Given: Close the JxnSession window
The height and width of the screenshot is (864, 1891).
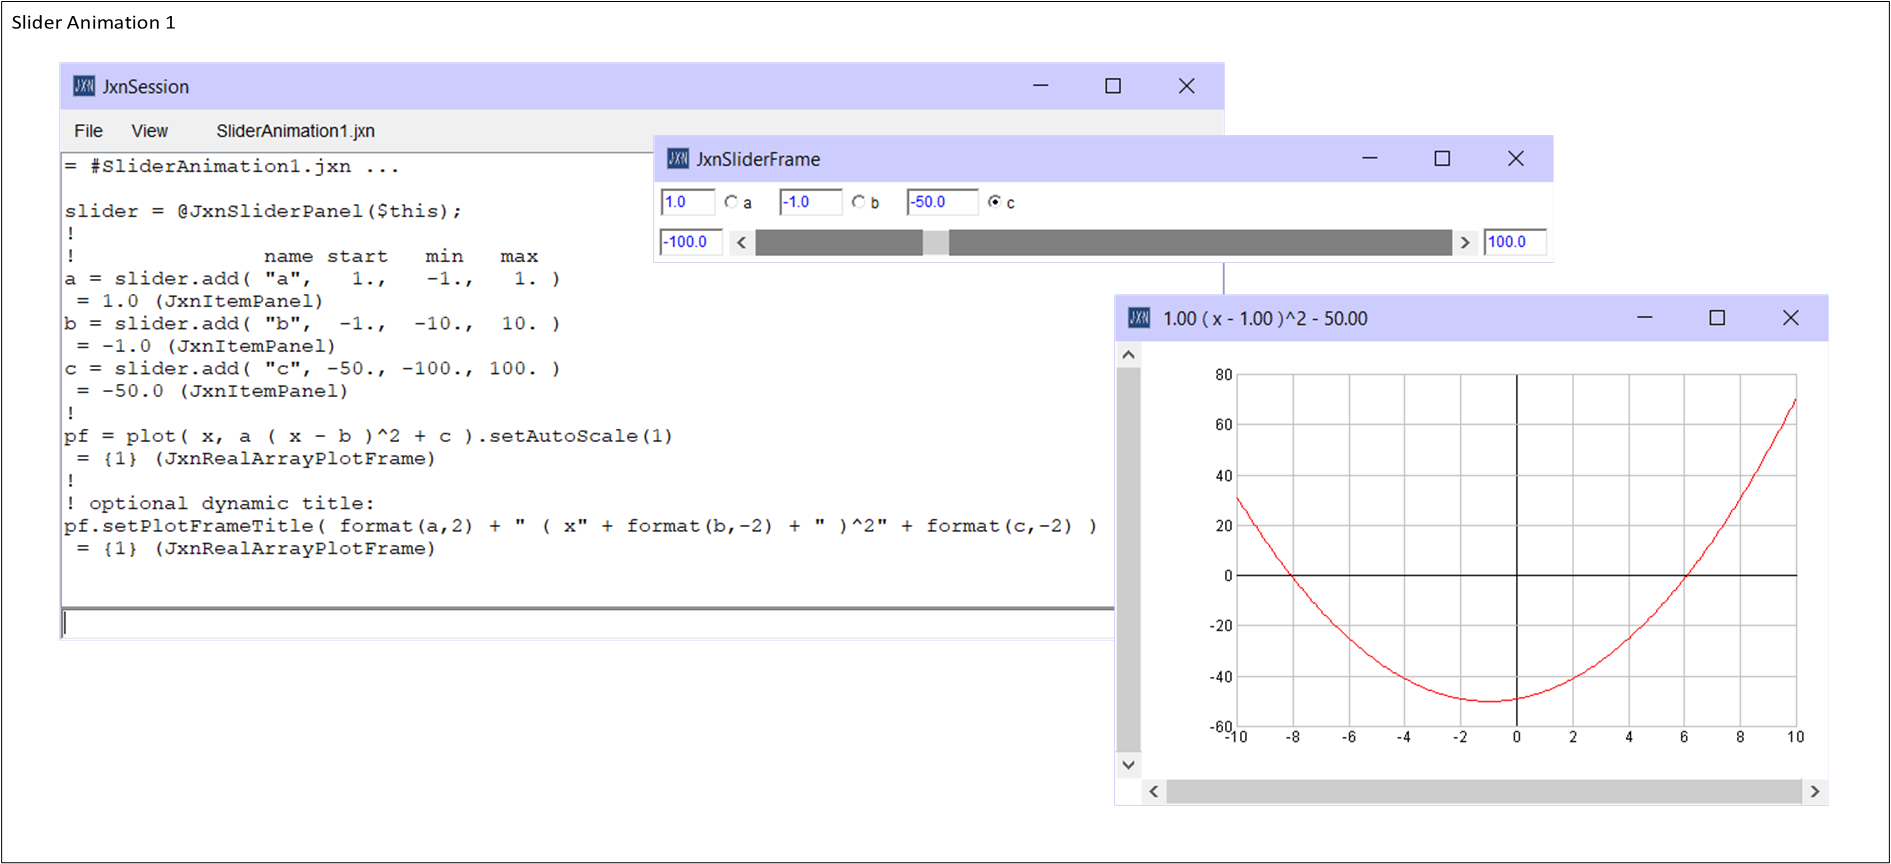Looking at the screenshot, I should (1186, 86).
